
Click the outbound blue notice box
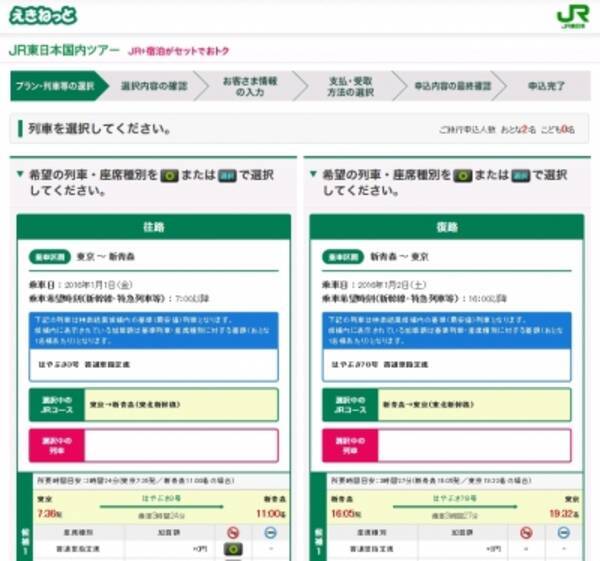click(x=154, y=330)
